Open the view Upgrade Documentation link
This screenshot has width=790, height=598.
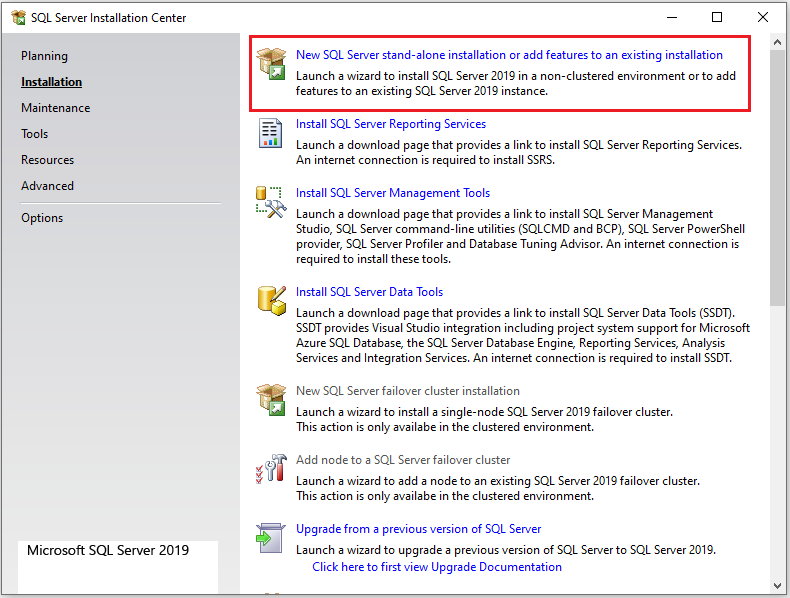coord(437,567)
